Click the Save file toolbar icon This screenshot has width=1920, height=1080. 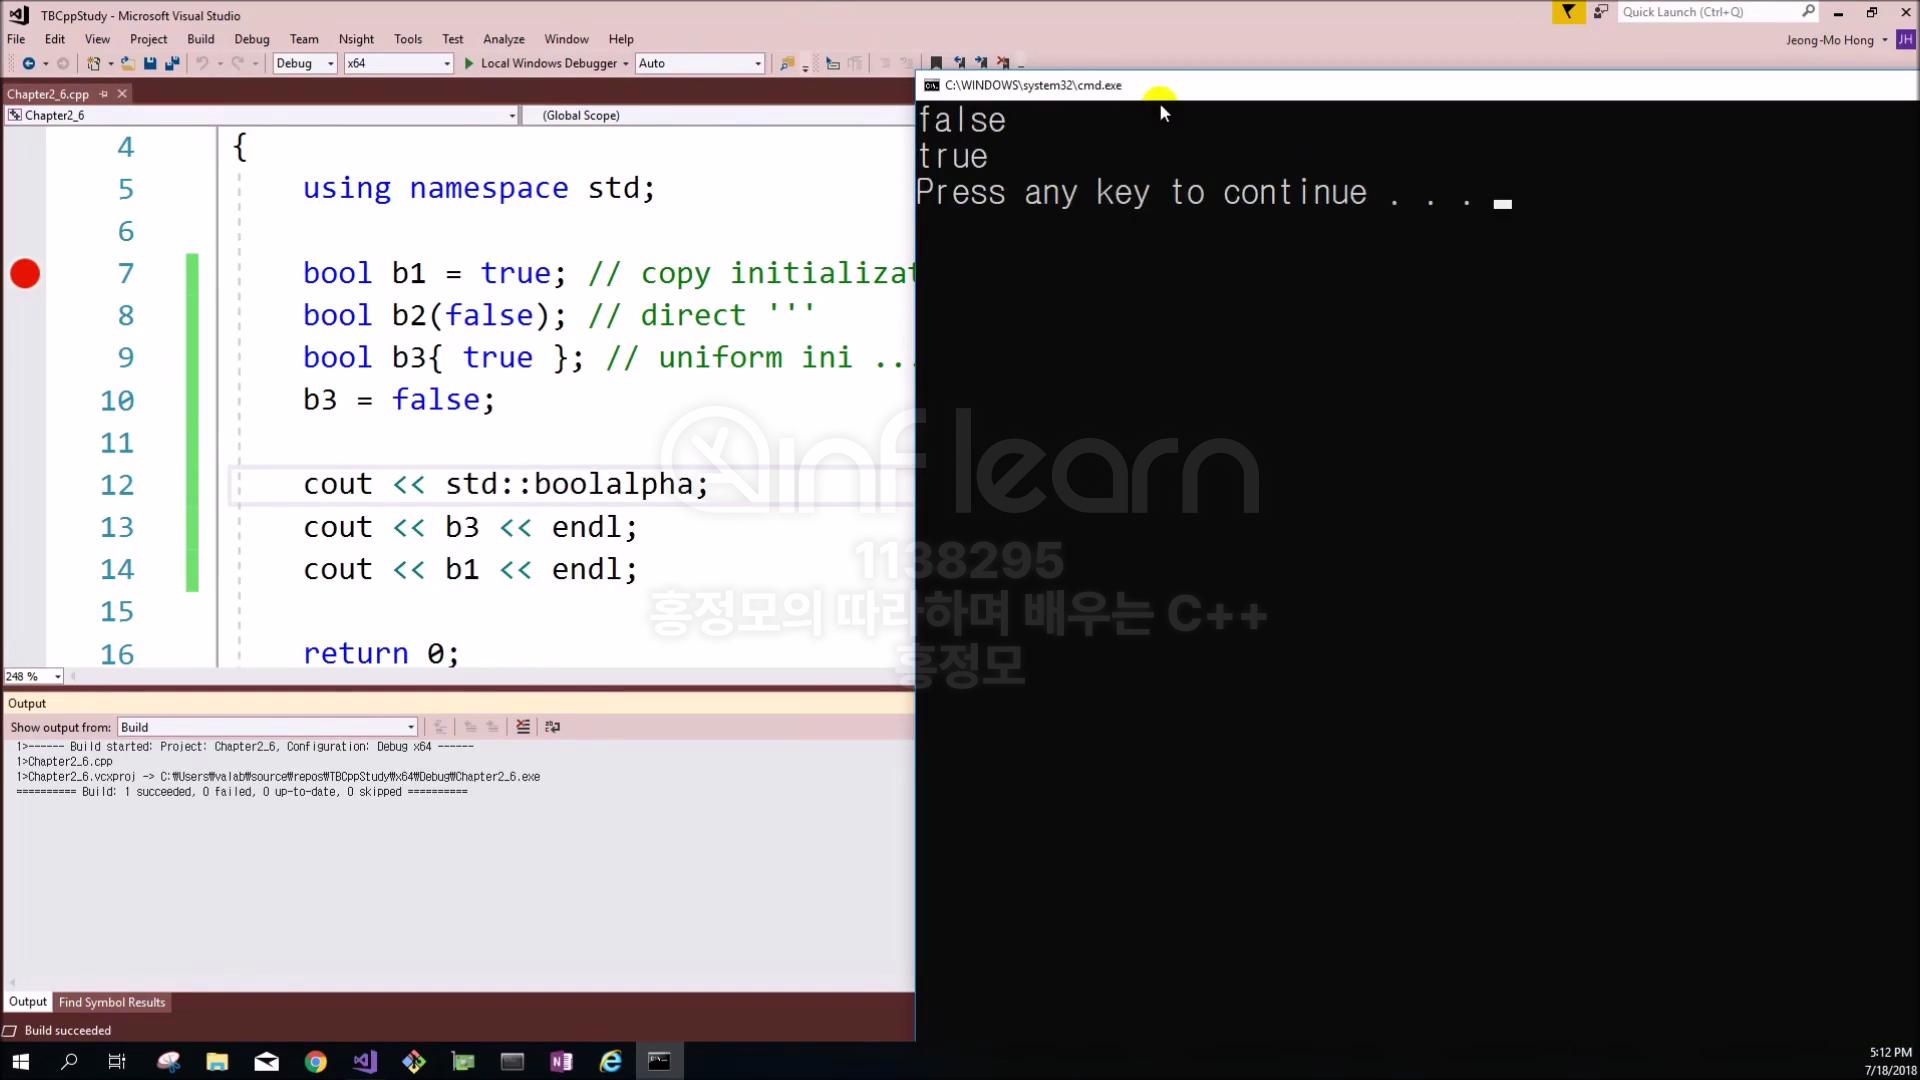click(x=150, y=63)
